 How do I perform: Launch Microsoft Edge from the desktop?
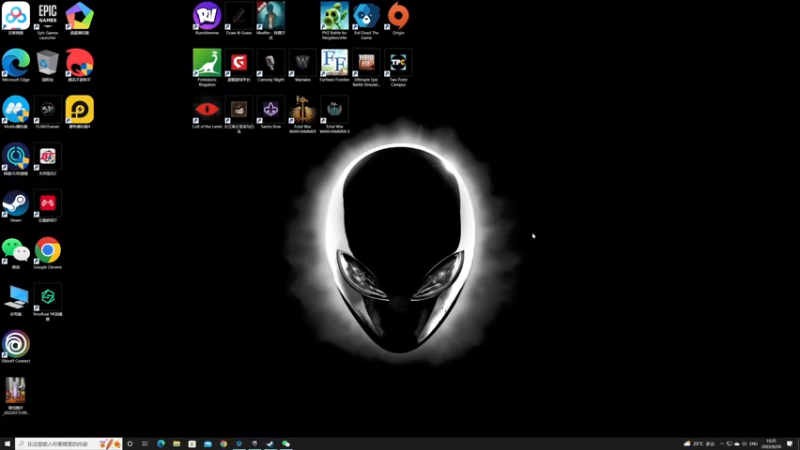pos(16,64)
